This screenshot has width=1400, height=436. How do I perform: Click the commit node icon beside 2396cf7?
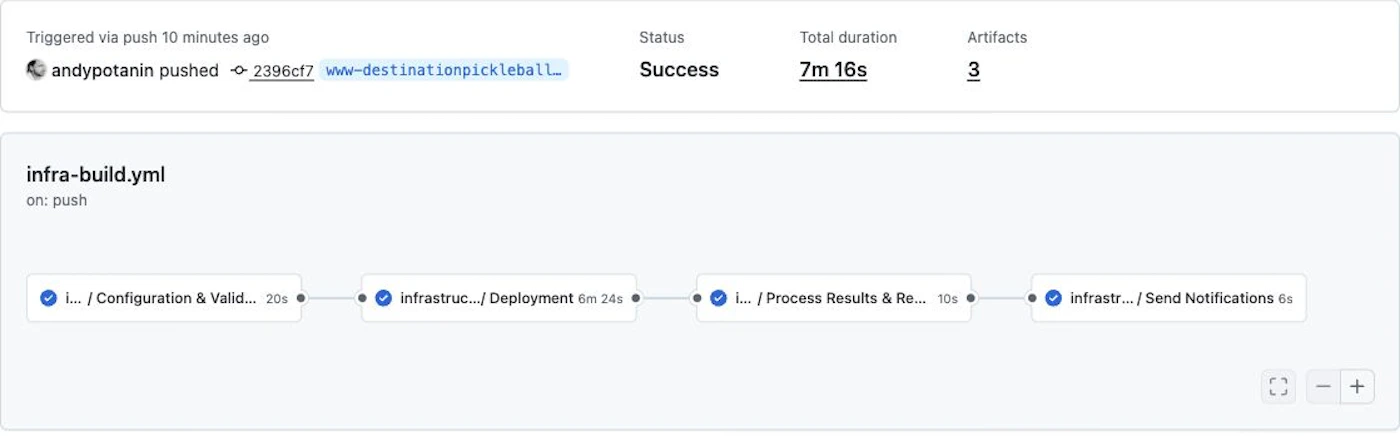(238, 70)
